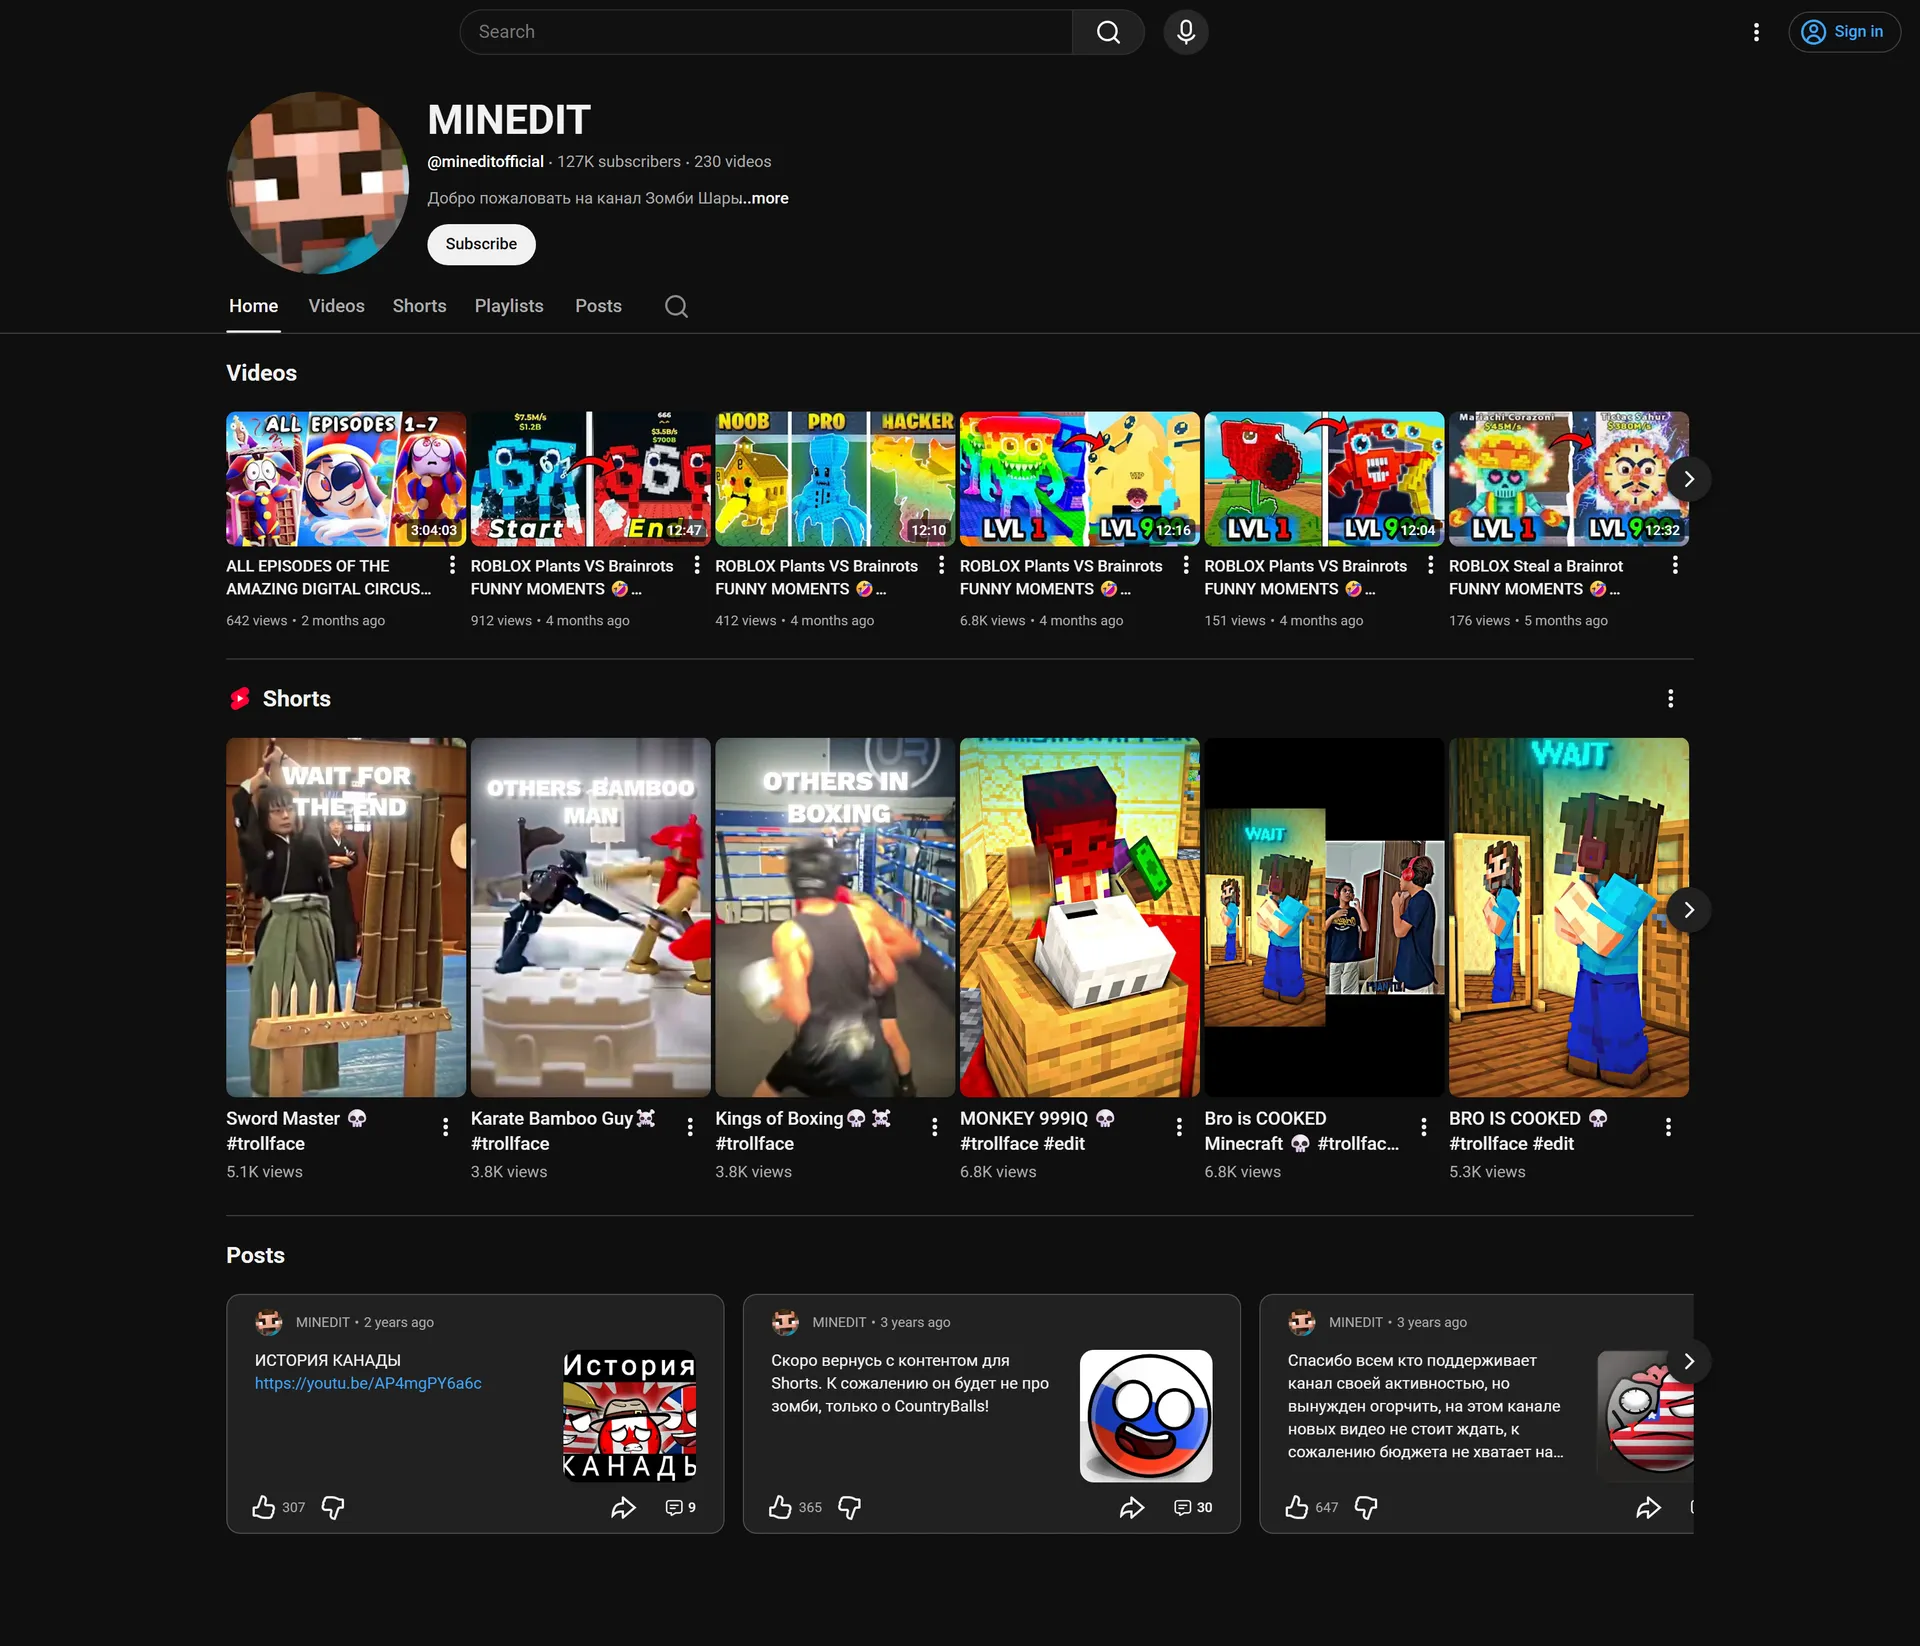Click the Posts section heading

[255, 1255]
